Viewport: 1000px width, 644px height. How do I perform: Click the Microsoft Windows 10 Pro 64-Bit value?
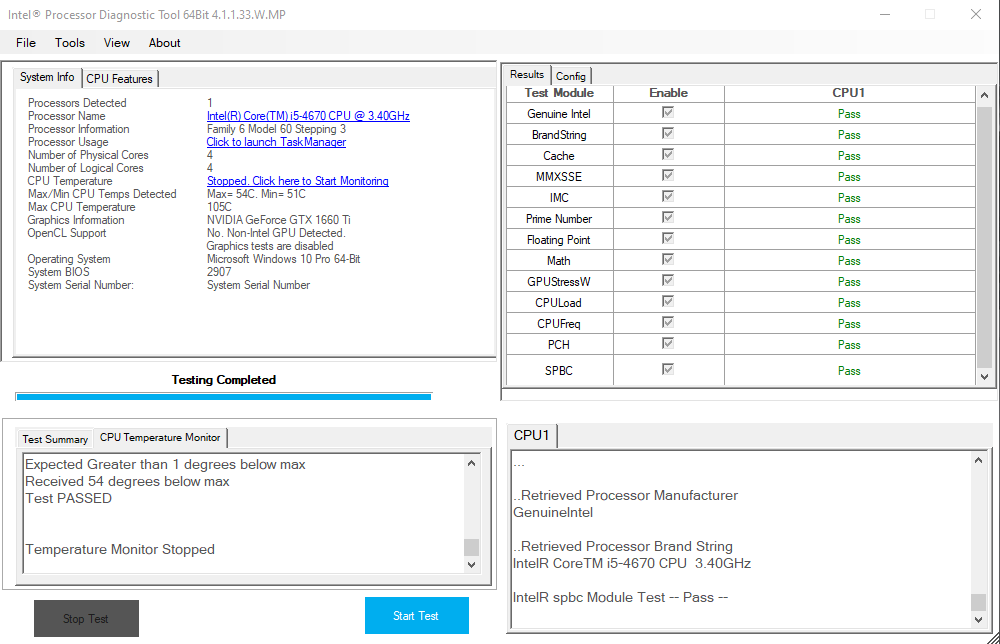tap(284, 259)
